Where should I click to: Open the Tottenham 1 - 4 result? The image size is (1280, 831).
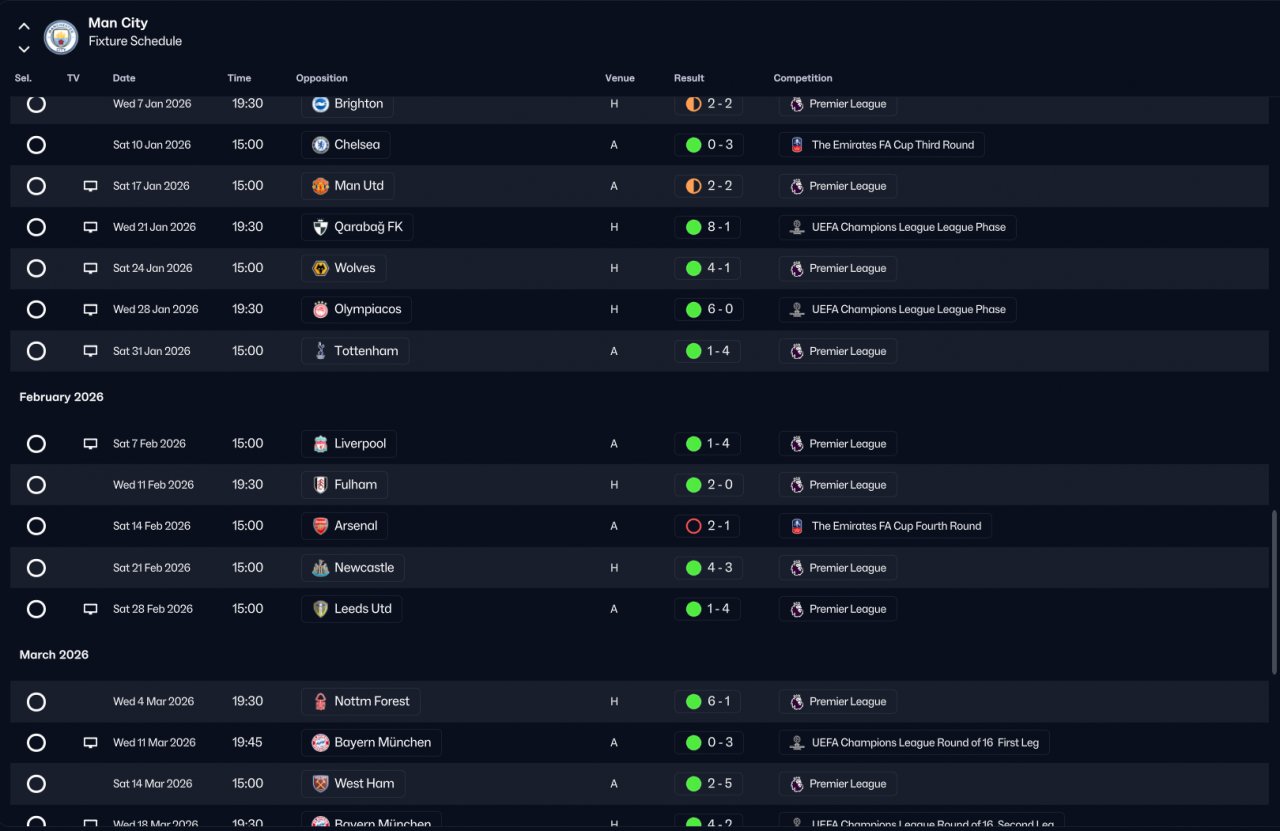pos(708,351)
